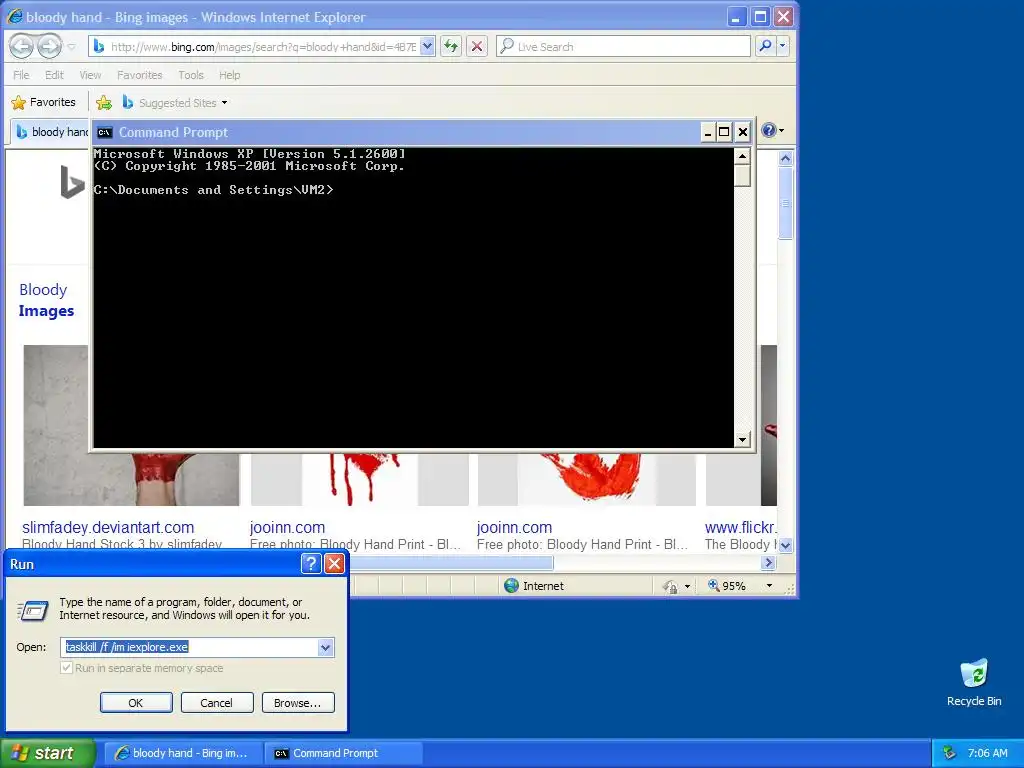Click the IE page vertical scrollbar up arrow
This screenshot has width=1024, height=768.
point(786,158)
